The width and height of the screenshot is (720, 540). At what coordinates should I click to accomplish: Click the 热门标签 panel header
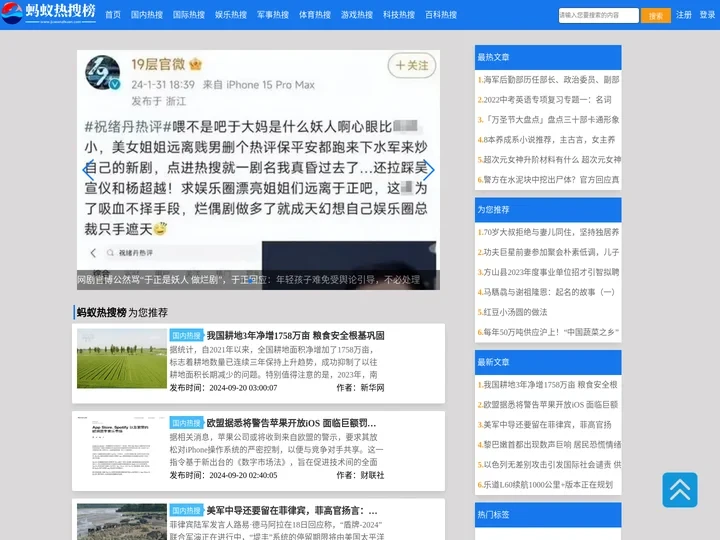tap(548, 515)
